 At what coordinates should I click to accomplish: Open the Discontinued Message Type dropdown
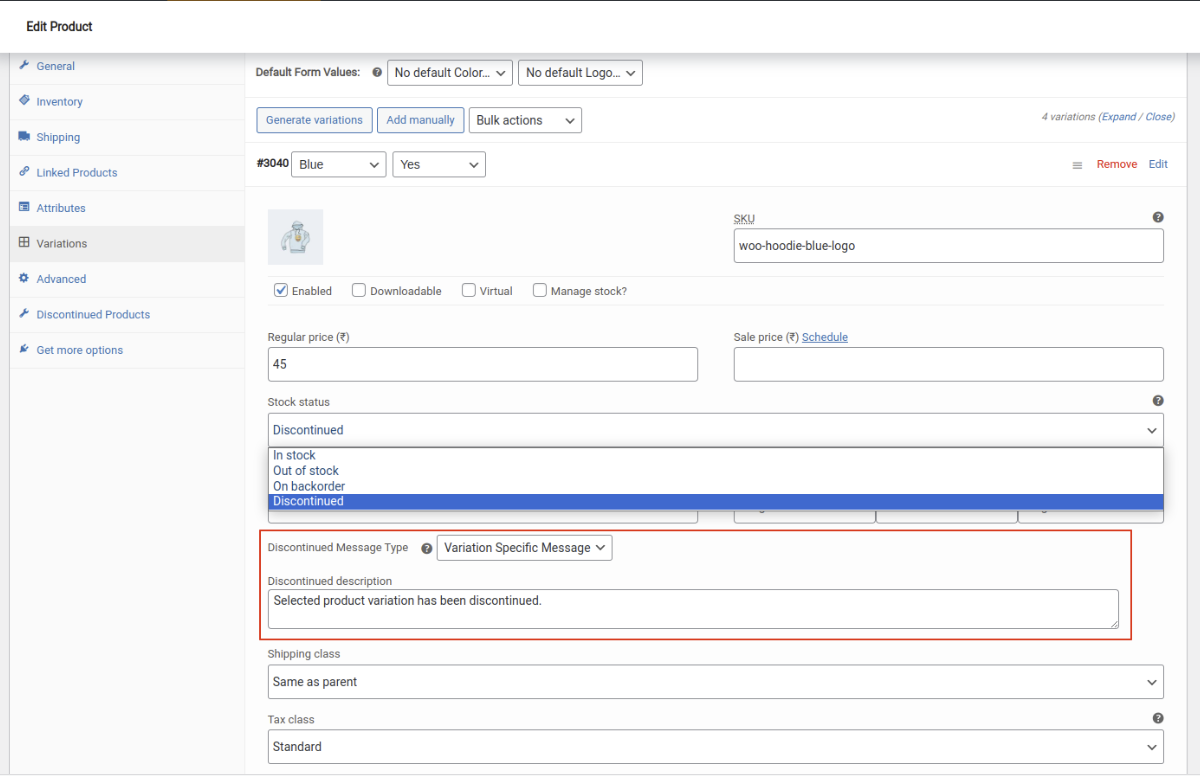coord(524,548)
